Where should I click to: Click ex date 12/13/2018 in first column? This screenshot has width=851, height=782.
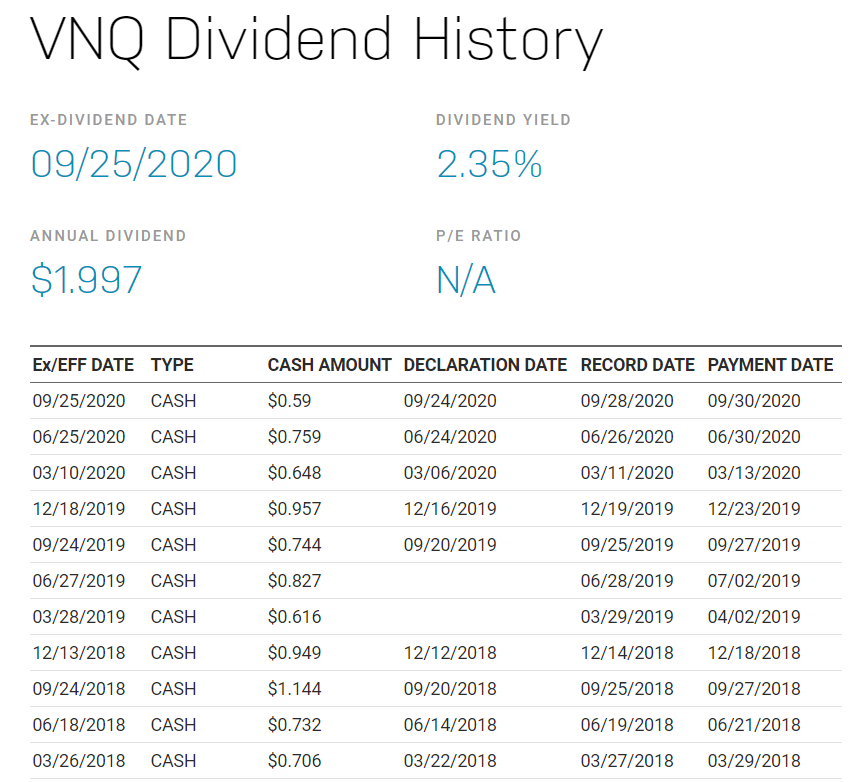coord(79,653)
